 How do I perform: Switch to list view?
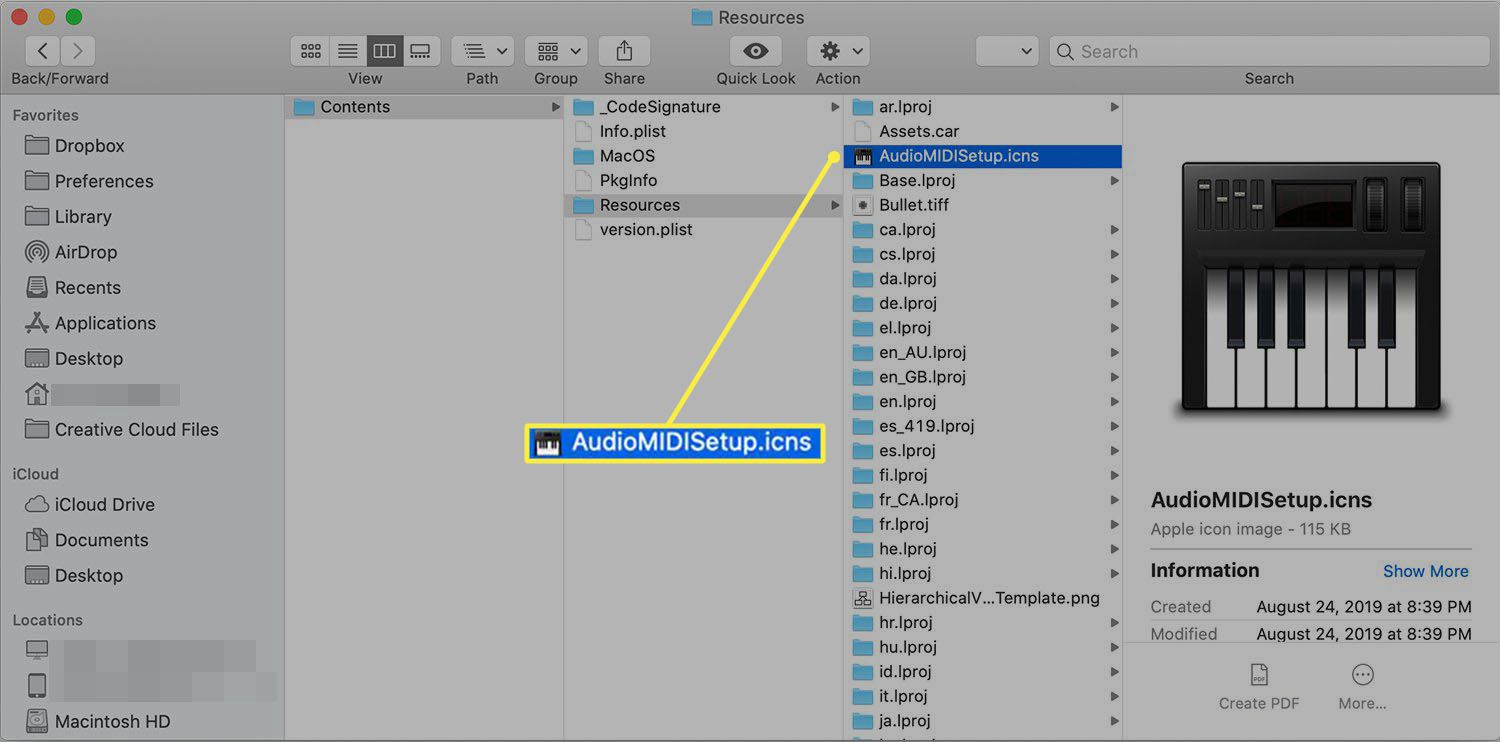(348, 51)
